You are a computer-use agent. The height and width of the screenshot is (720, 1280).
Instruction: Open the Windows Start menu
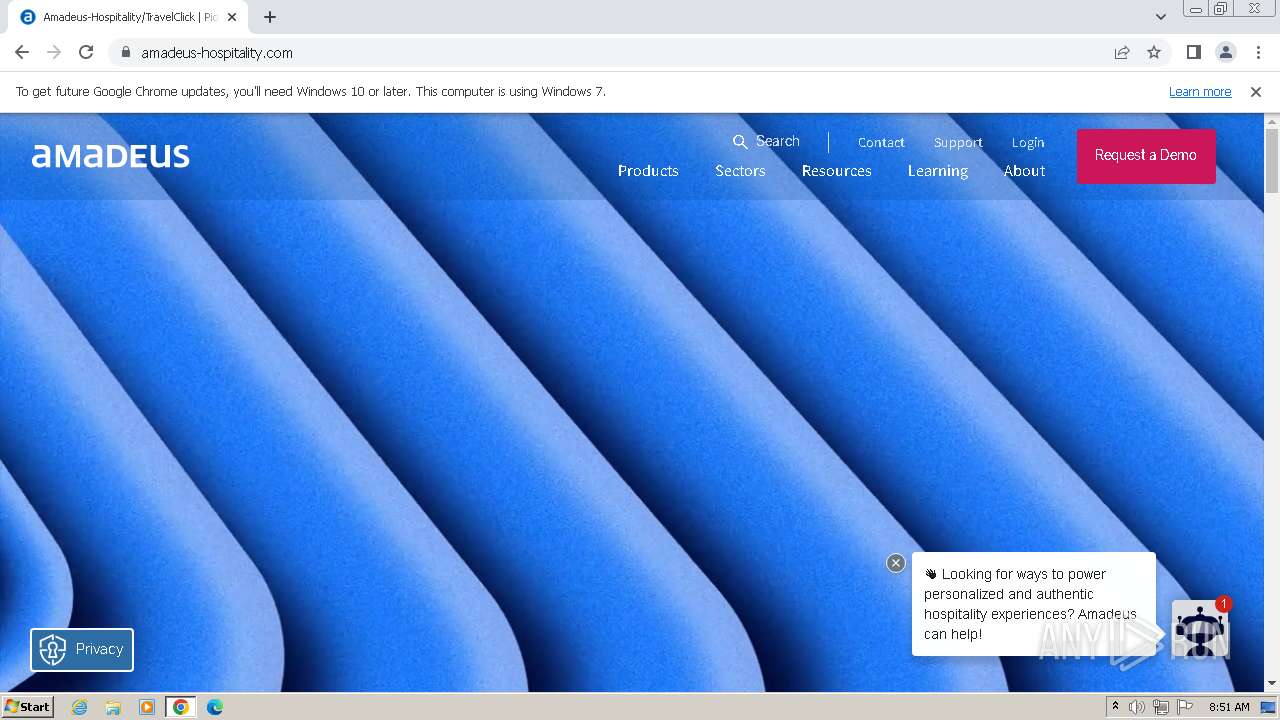click(x=27, y=707)
